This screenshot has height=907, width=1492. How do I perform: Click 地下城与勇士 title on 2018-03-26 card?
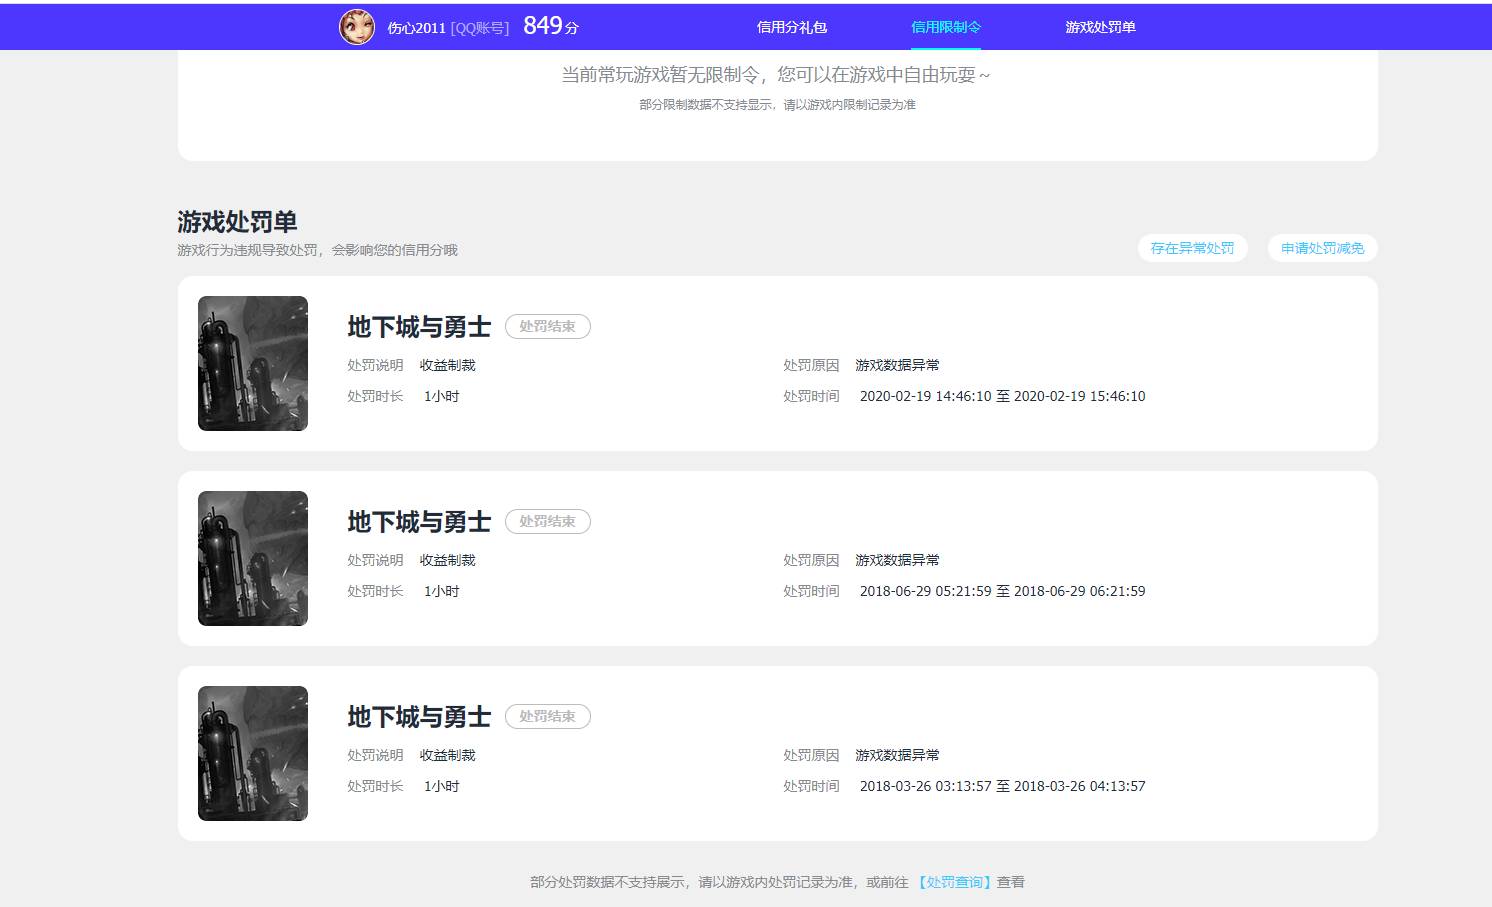[x=419, y=717]
